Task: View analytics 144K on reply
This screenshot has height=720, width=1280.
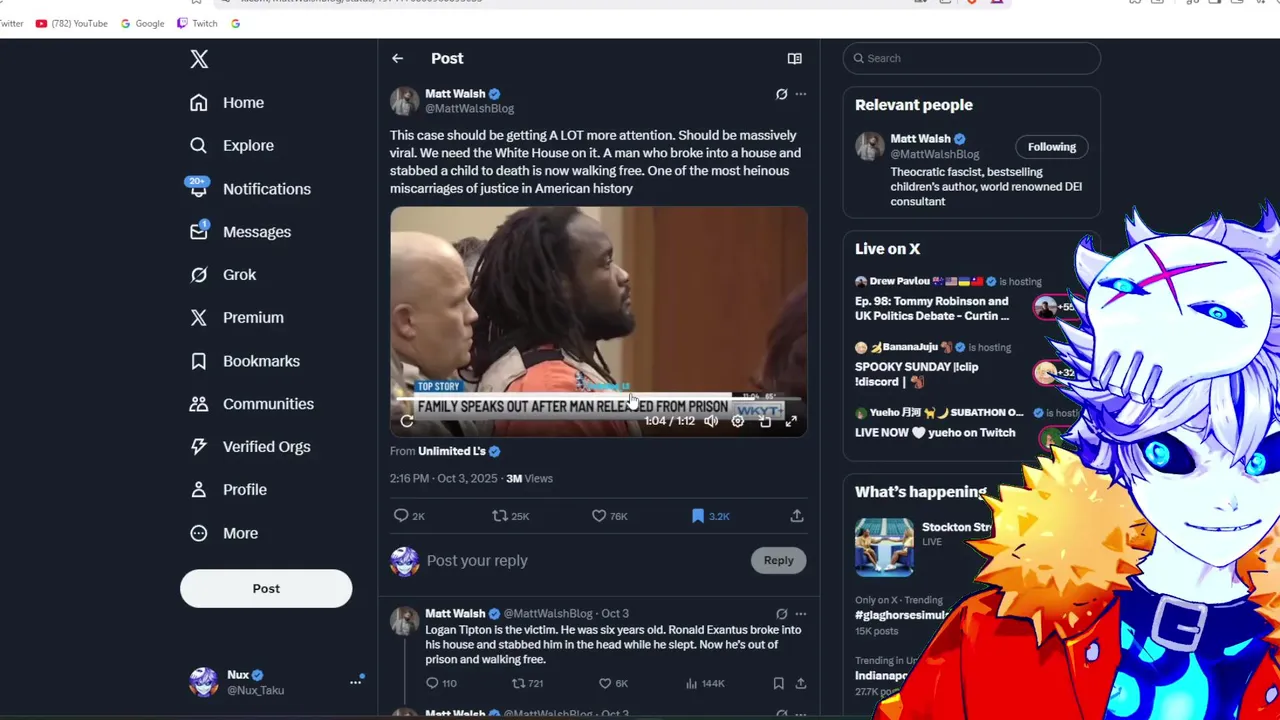Action: point(705,683)
